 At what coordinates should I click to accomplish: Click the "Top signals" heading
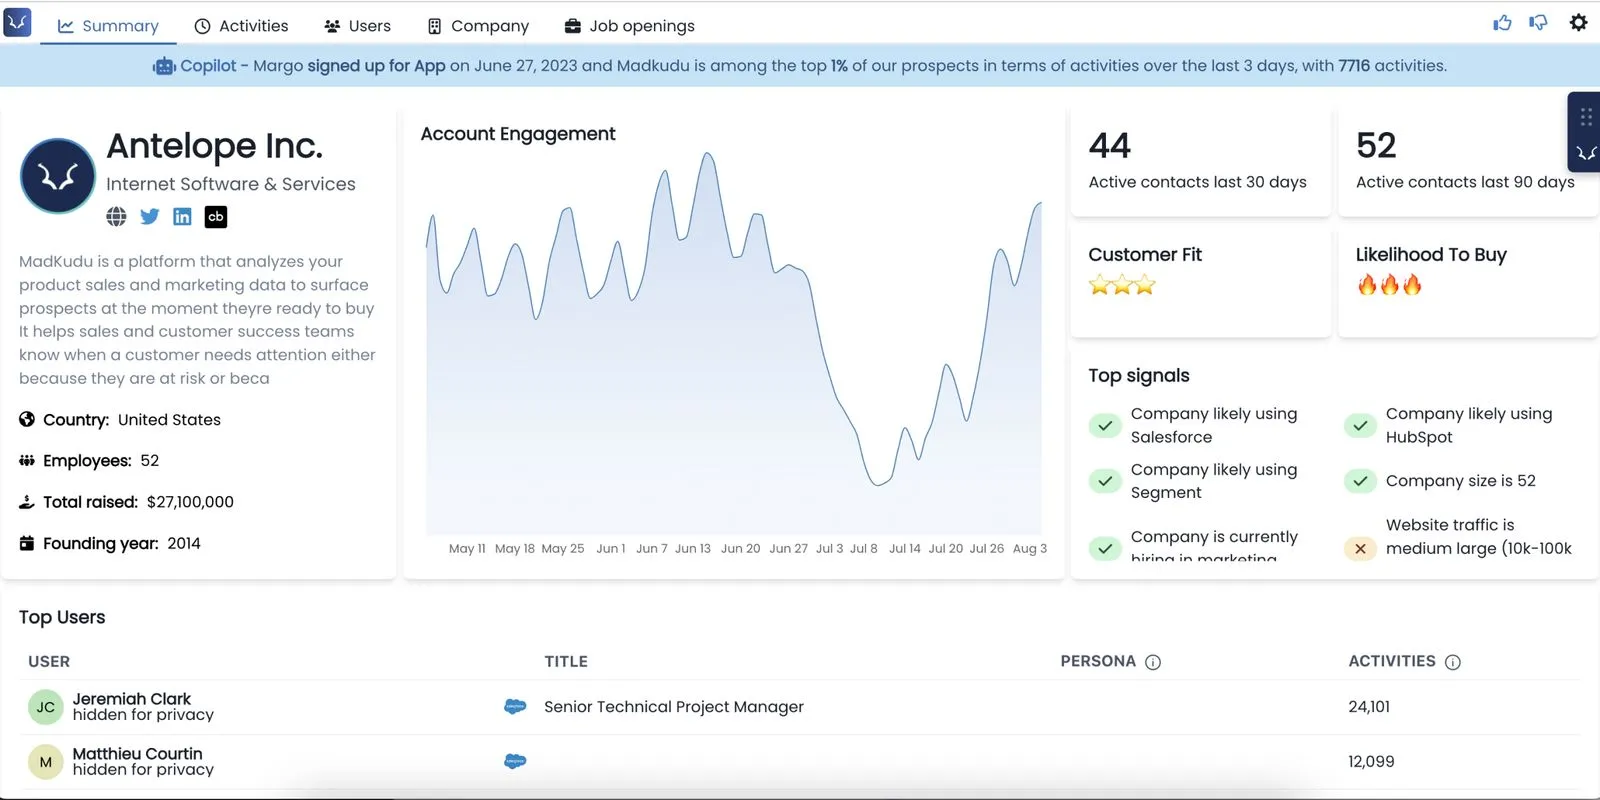click(x=1139, y=376)
